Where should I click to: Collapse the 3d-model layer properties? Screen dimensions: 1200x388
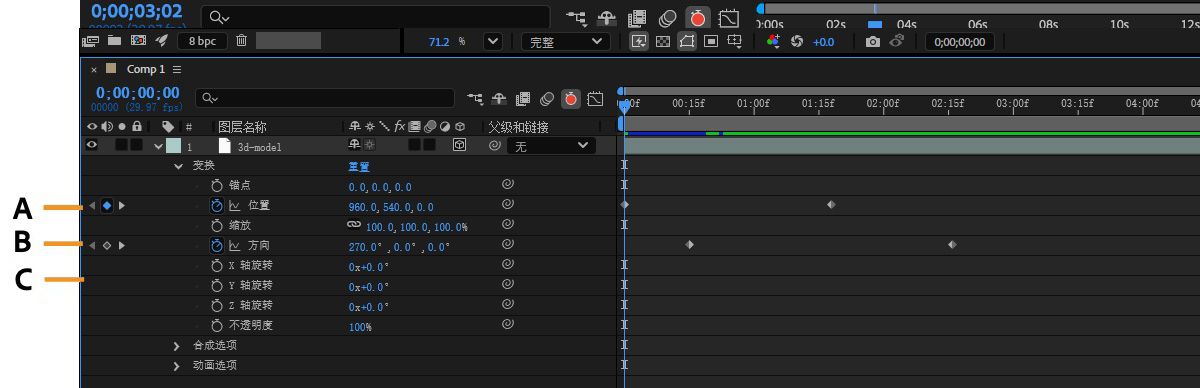point(158,146)
